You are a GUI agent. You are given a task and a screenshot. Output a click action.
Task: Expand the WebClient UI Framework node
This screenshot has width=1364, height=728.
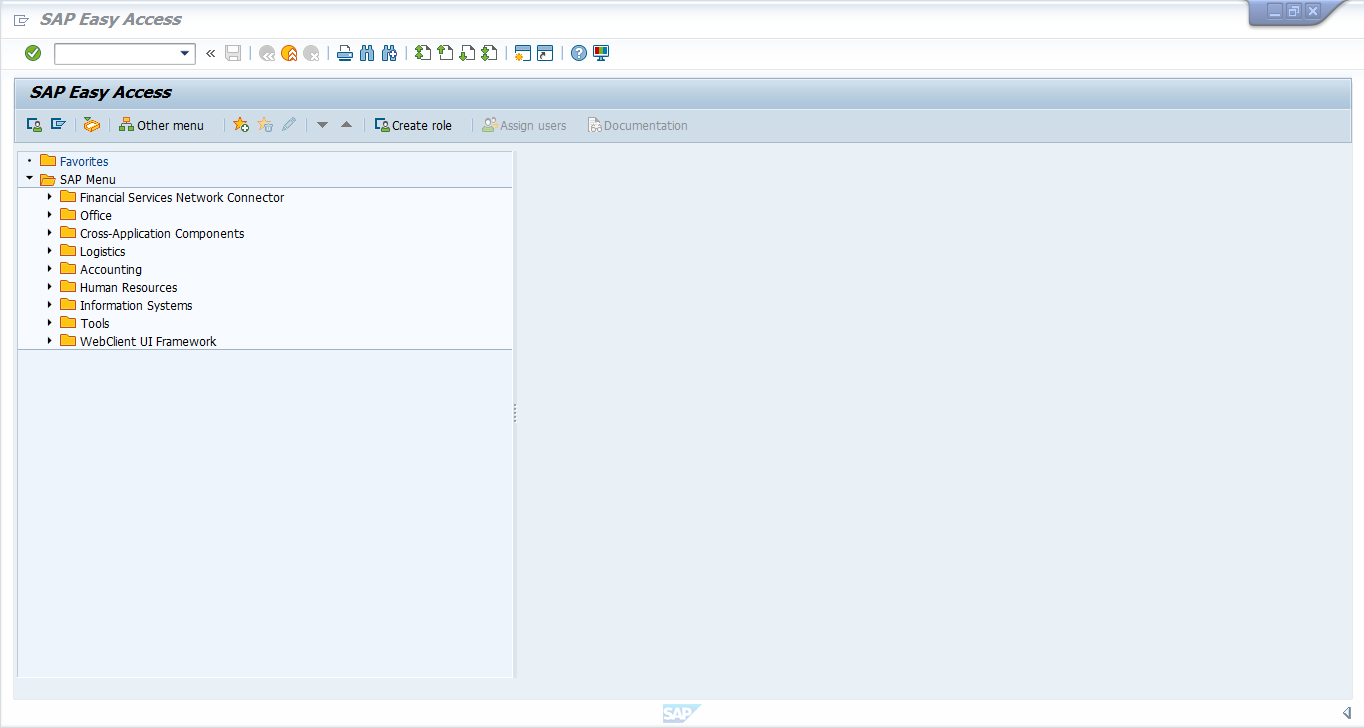[x=49, y=341]
